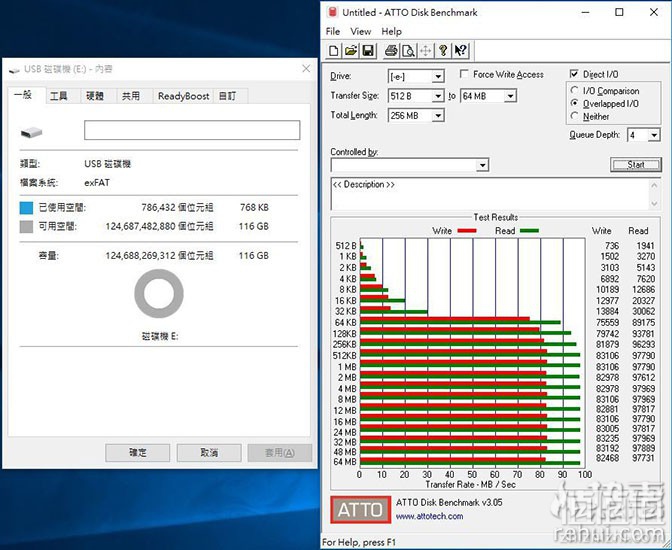Viewport: 672px width, 550px height.
Task: Select I/O Comparison radio button
Action: [x=575, y=90]
